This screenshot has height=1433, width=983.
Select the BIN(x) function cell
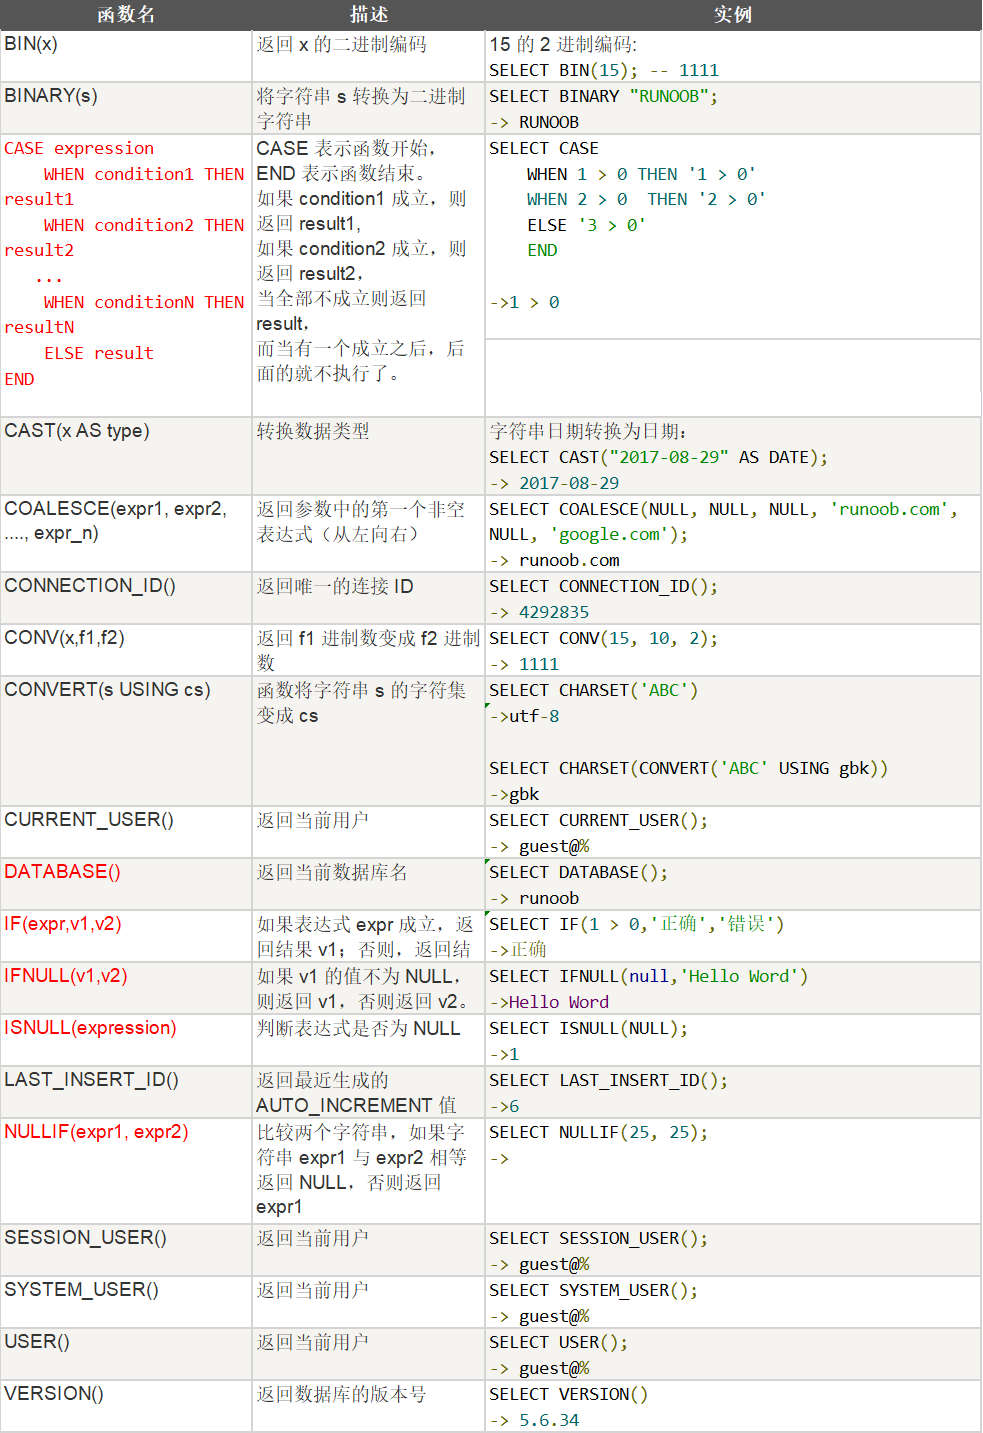[x=32, y=44]
